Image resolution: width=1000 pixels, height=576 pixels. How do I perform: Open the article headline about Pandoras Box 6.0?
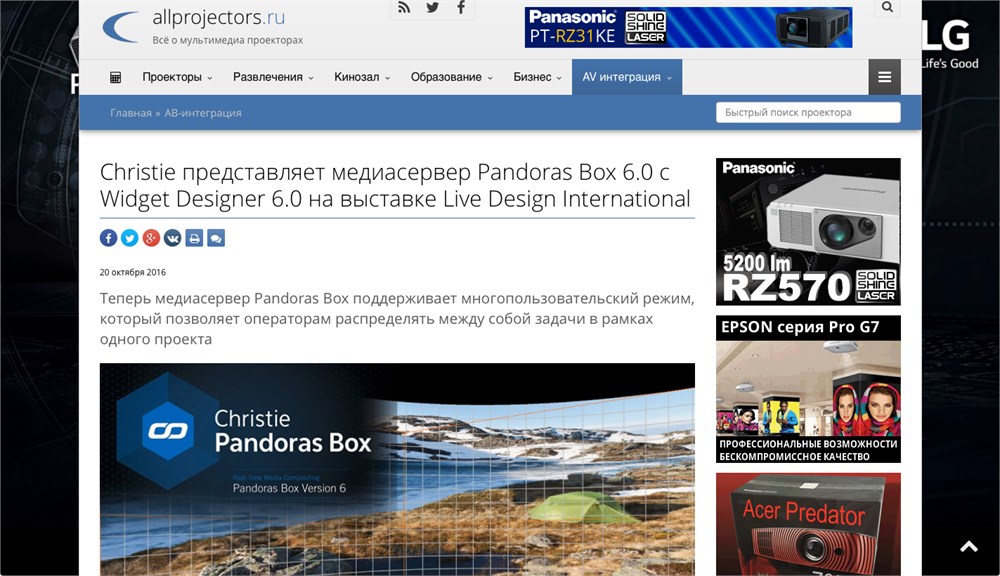[395, 185]
